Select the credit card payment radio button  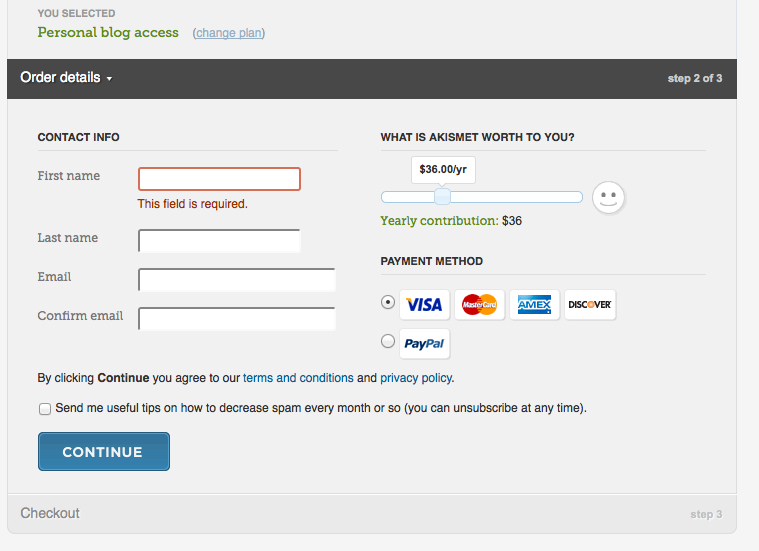(x=388, y=302)
